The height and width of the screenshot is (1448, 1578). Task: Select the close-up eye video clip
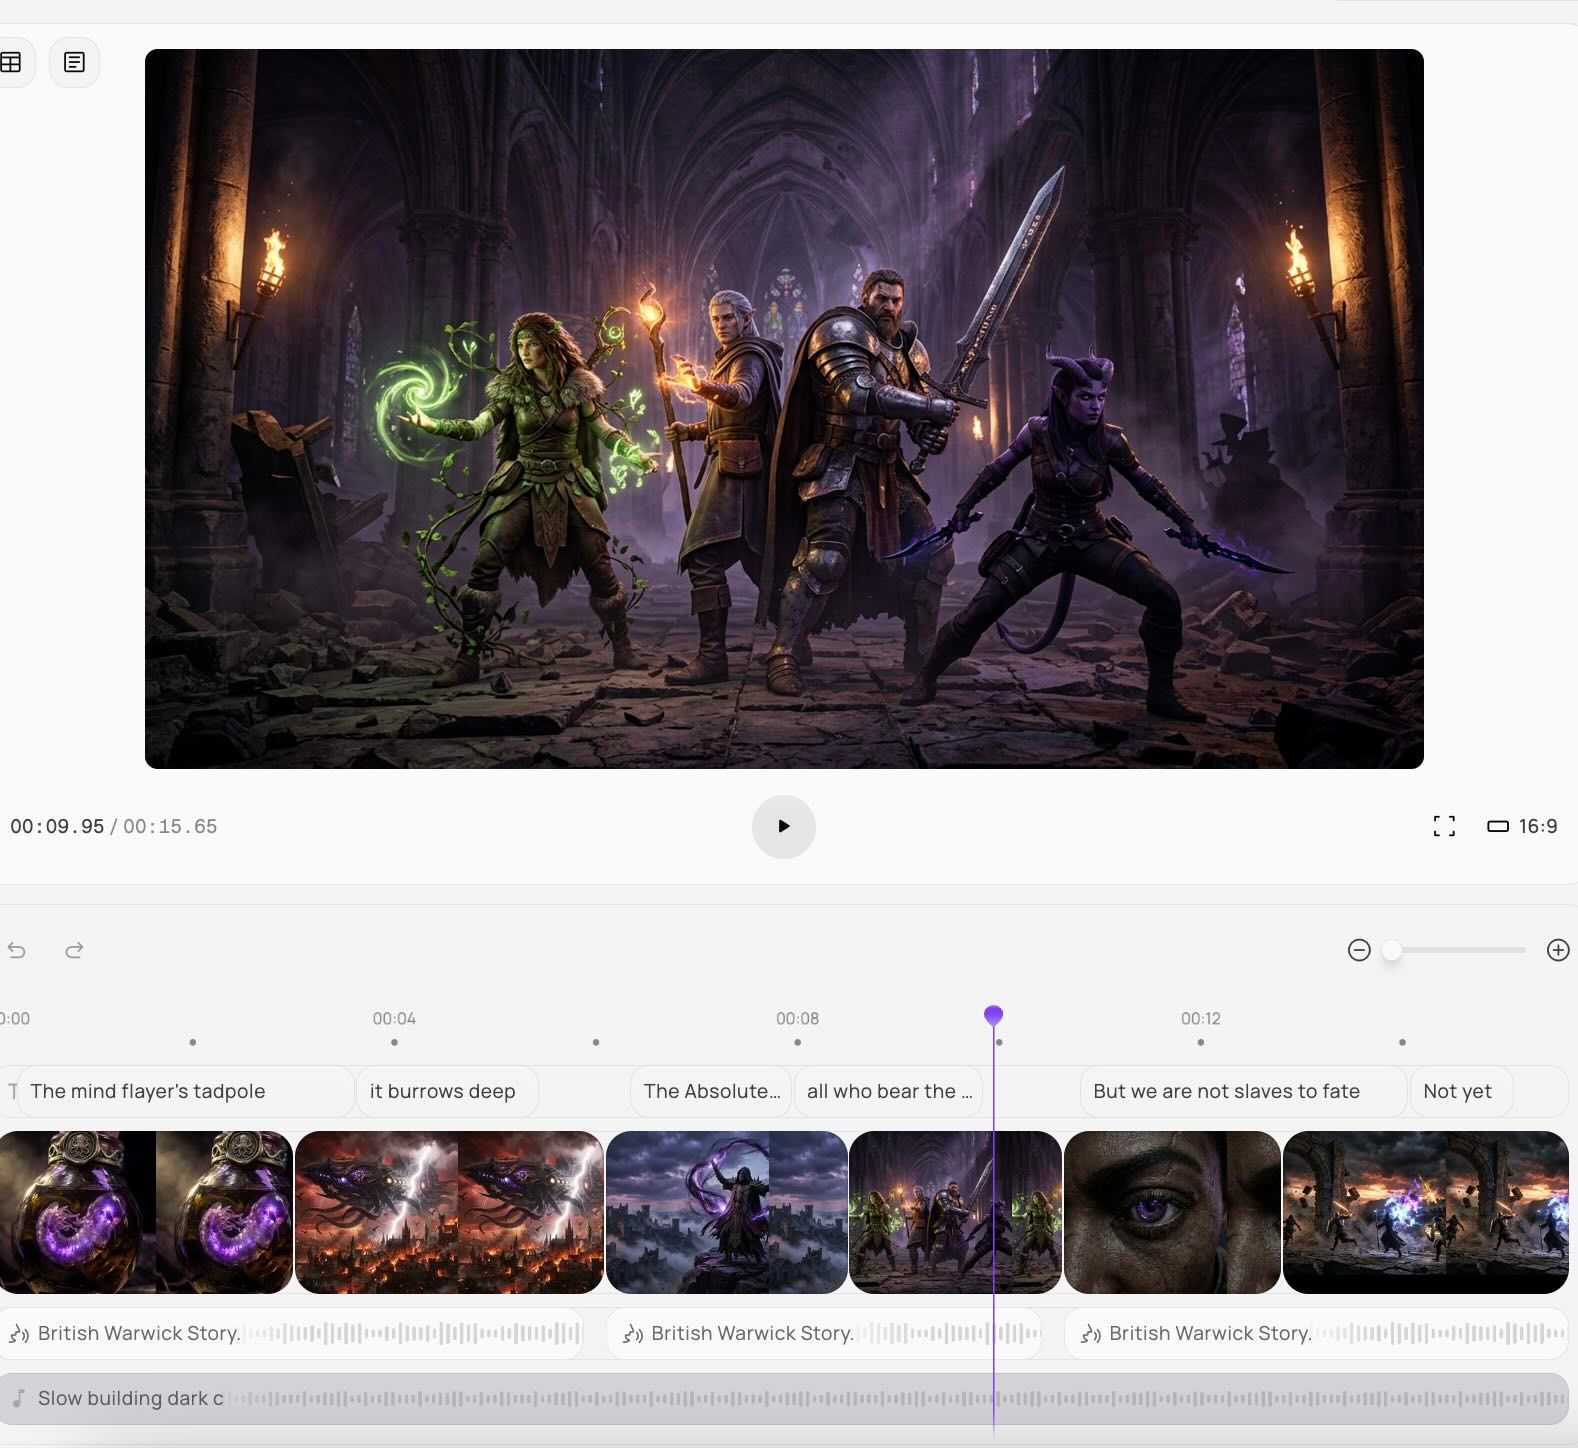click(x=1171, y=1212)
